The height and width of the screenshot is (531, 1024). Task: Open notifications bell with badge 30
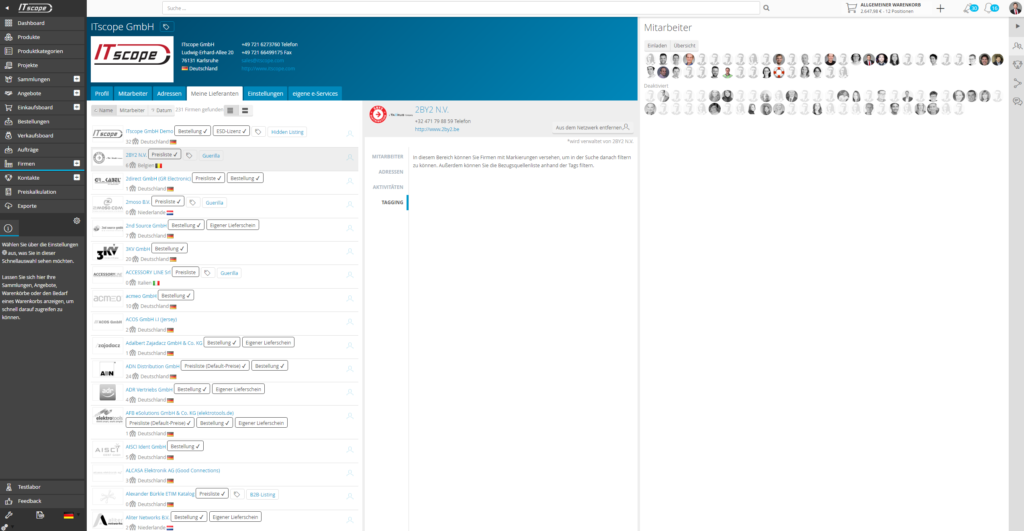point(970,8)
